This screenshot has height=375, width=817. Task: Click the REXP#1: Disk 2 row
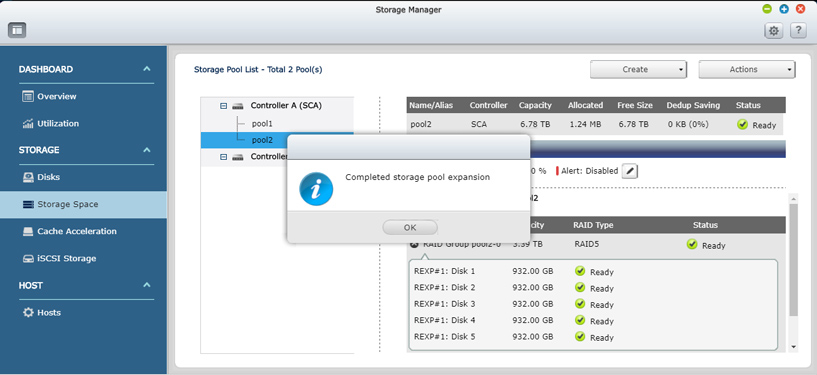coord(593,288)
